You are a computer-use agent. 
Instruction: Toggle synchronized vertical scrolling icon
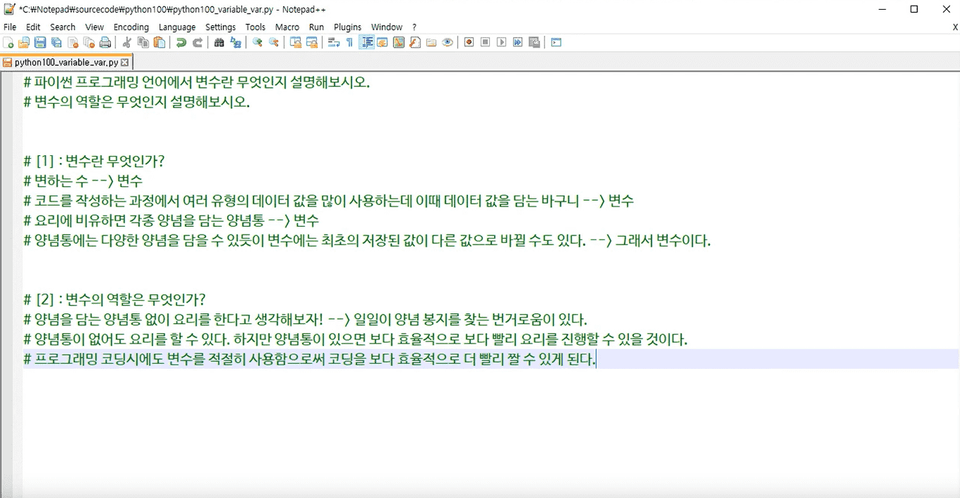point(296,42)
